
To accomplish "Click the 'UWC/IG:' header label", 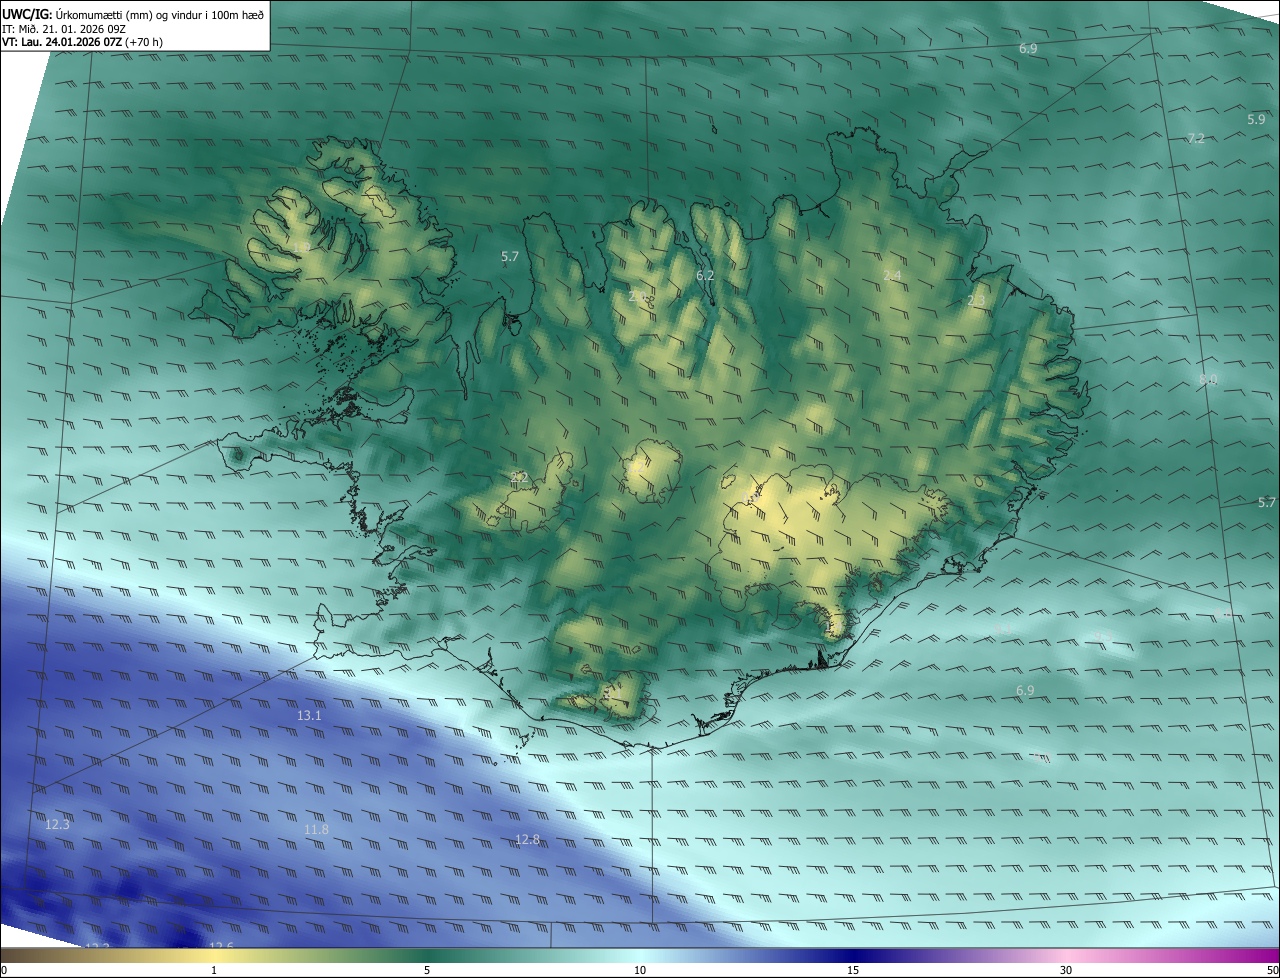I will (x=26, y=13).
